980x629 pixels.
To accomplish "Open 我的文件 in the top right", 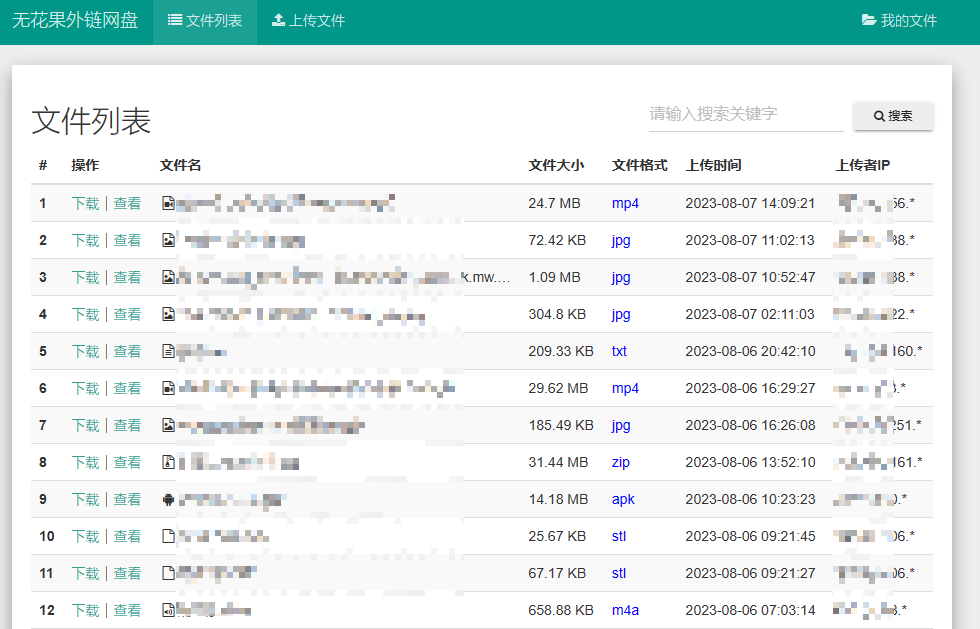I will pos(899,21).
